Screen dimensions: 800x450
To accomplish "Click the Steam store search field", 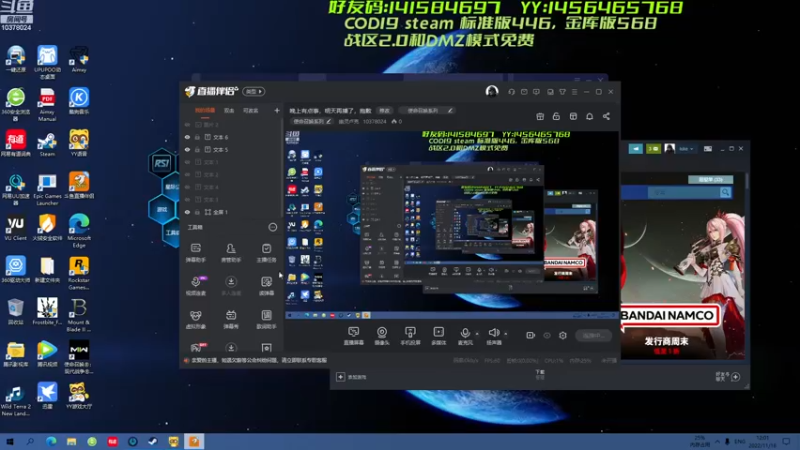I will click(684, 192).
